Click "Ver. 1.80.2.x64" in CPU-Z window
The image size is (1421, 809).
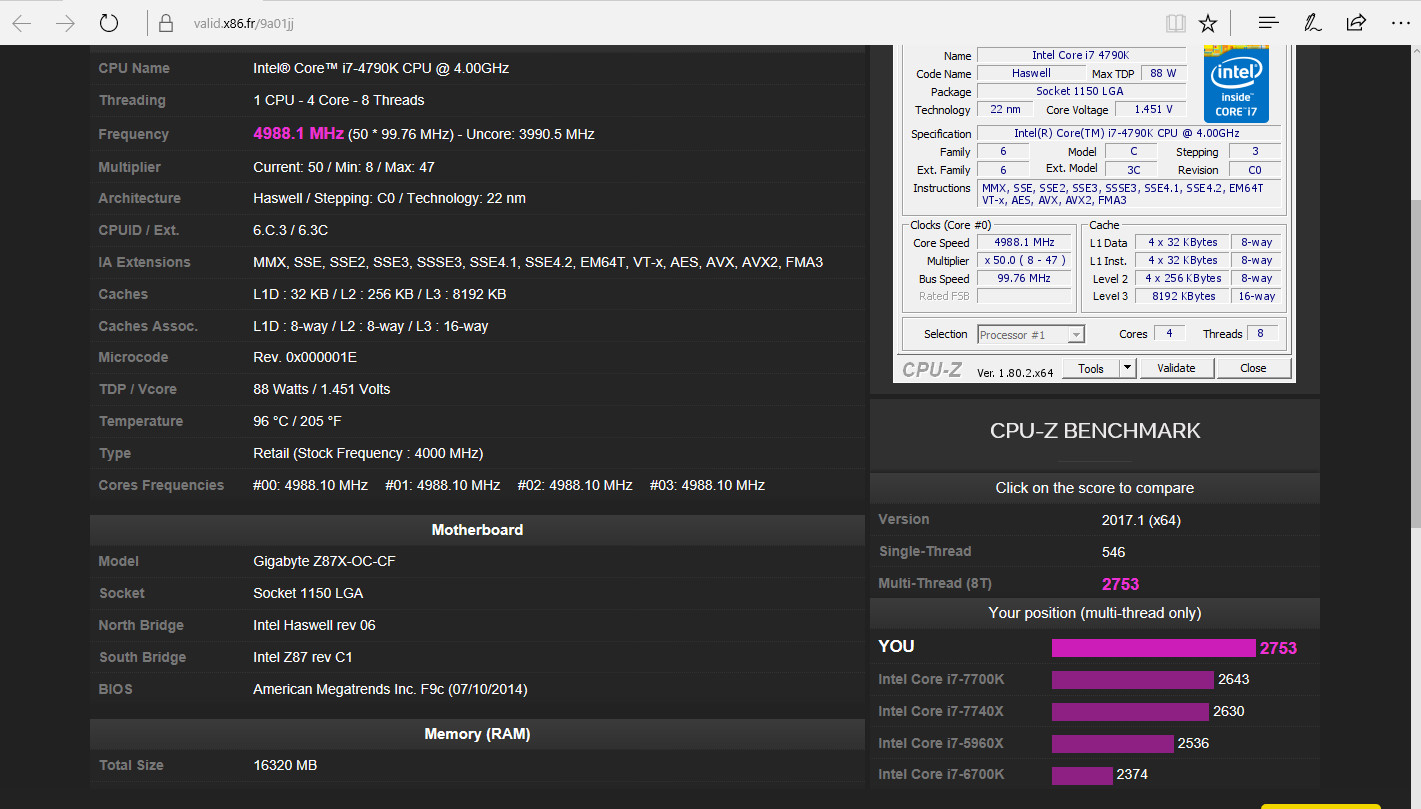(1016, 372)
